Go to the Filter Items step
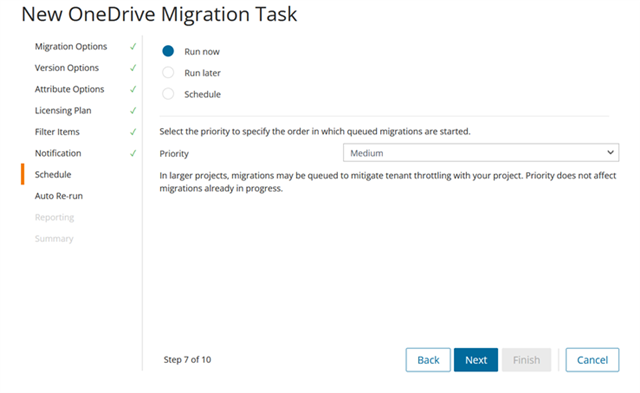The width and height of the screenshot is (640, 393). tap(57, 132)
